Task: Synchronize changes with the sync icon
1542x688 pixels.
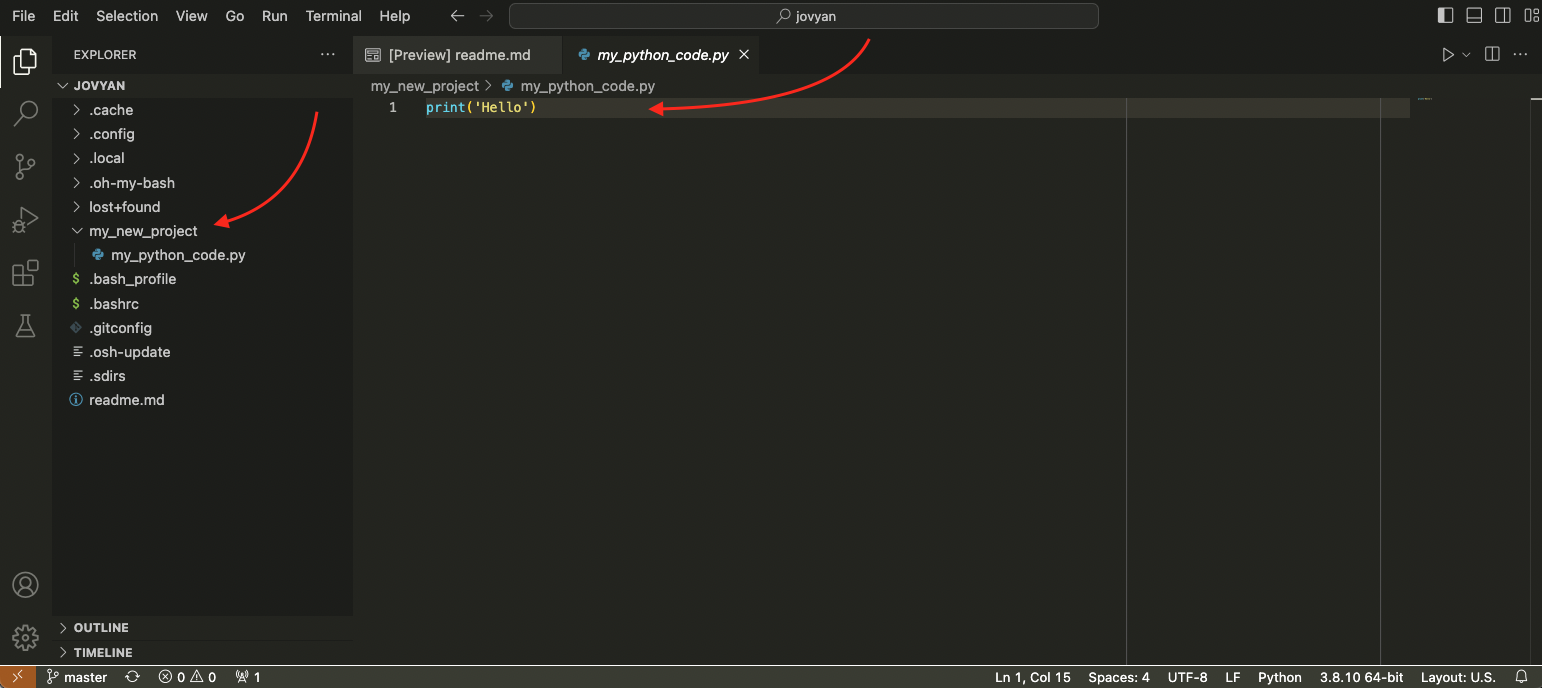Action: pyautogui.click(x=132, y=677)
